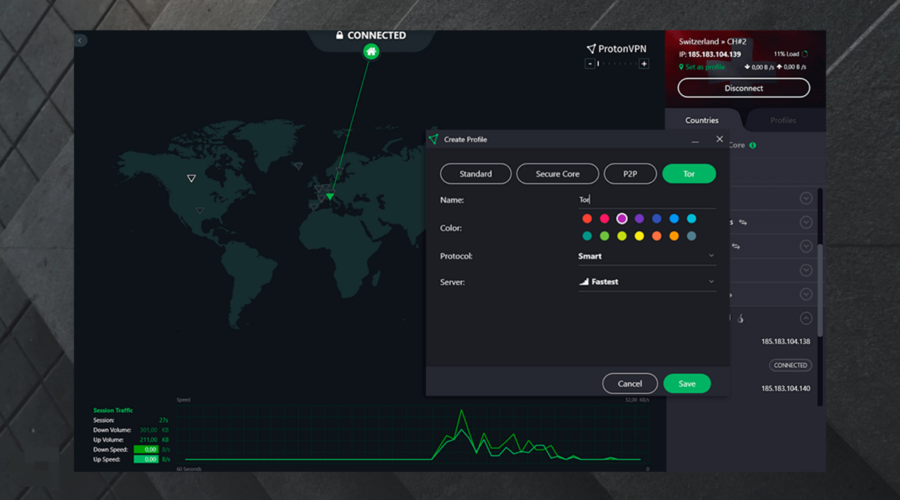This screenshot has height=500, width=900.
Task: Pick the yellow color swatch
Action: 639,236
